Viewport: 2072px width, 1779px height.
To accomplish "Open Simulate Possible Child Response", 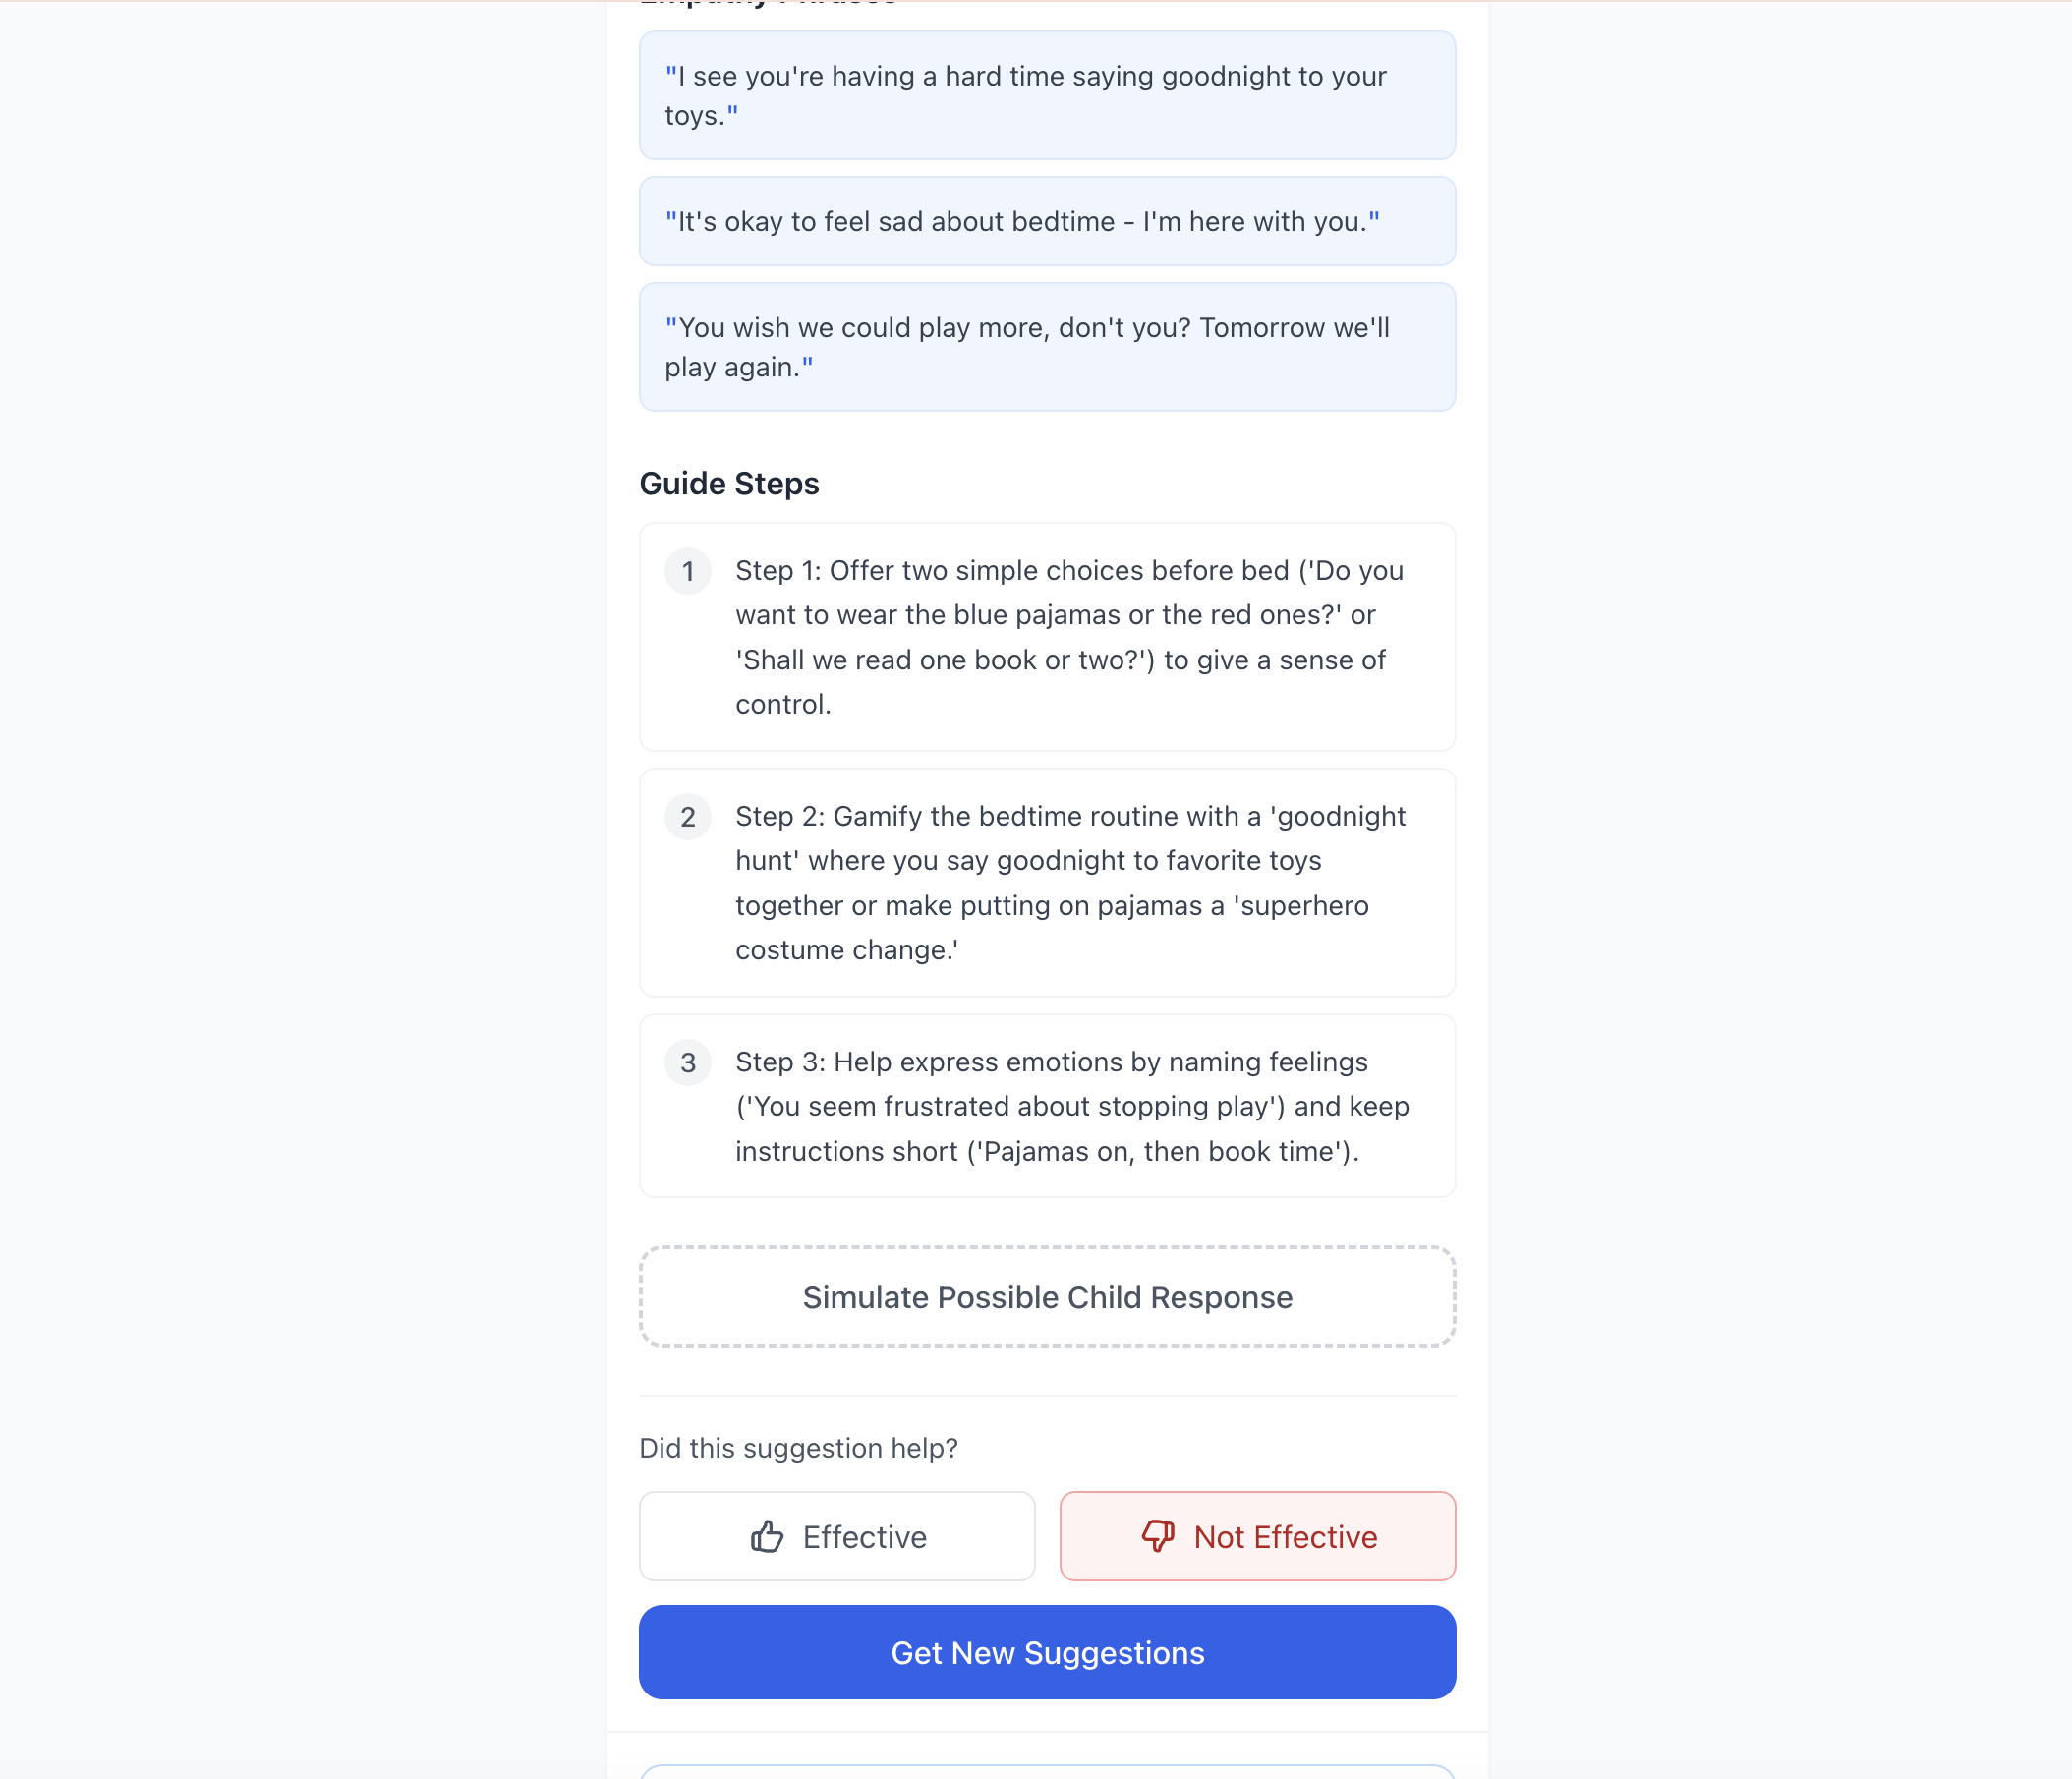I will coord(1047,1297).
